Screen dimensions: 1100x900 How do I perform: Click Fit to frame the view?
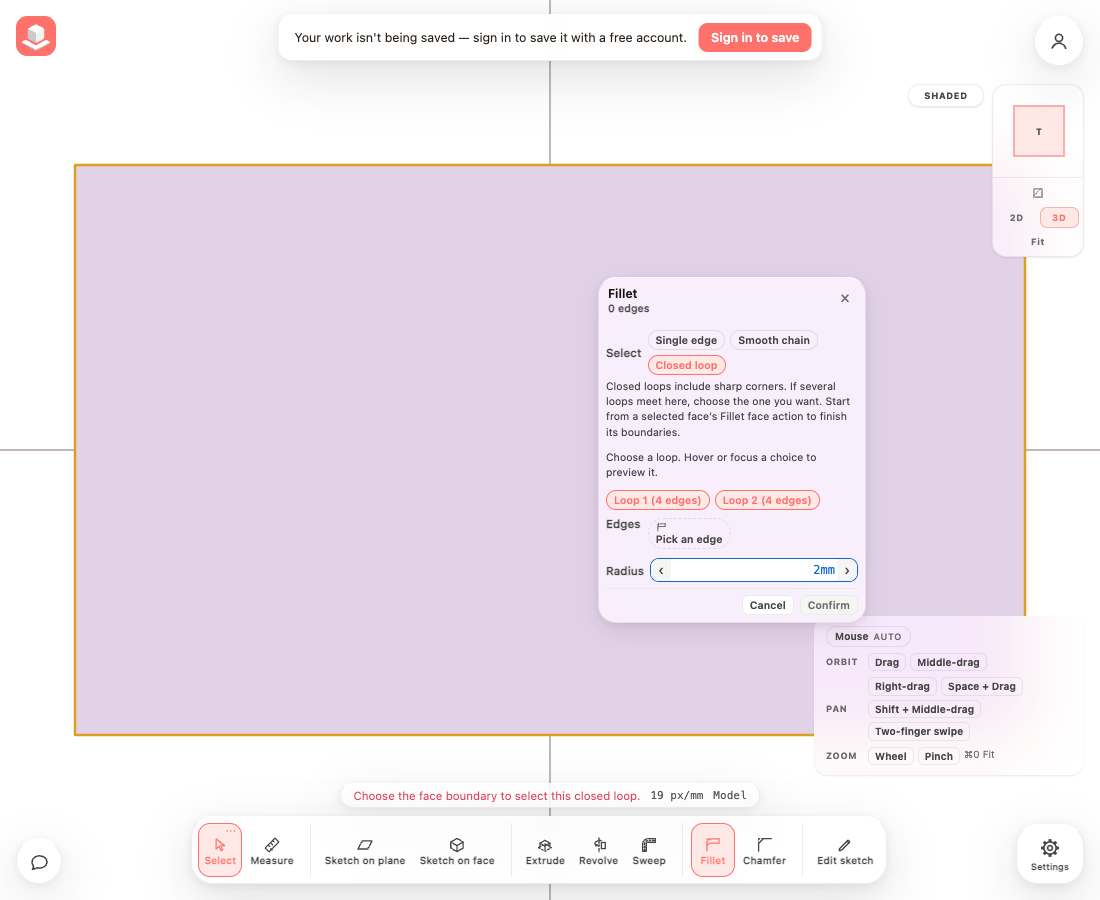pyautogui.click(x=1038, y=242)
